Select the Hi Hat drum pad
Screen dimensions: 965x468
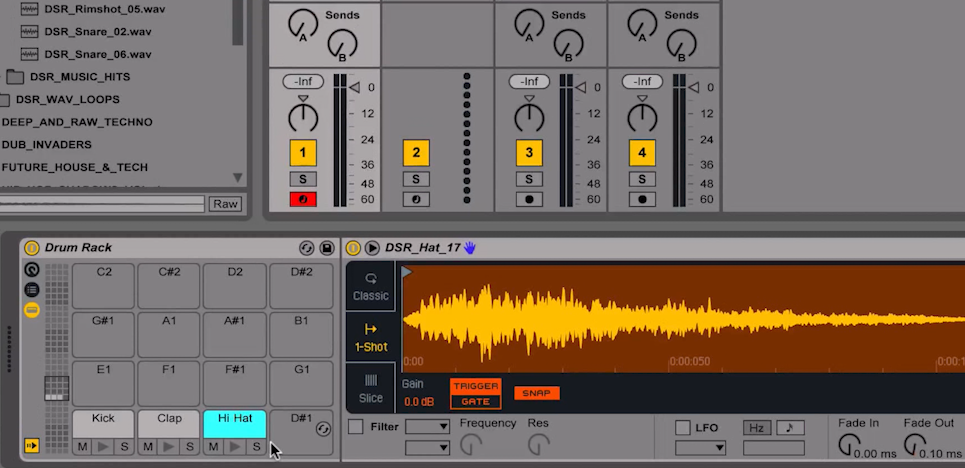235,421
